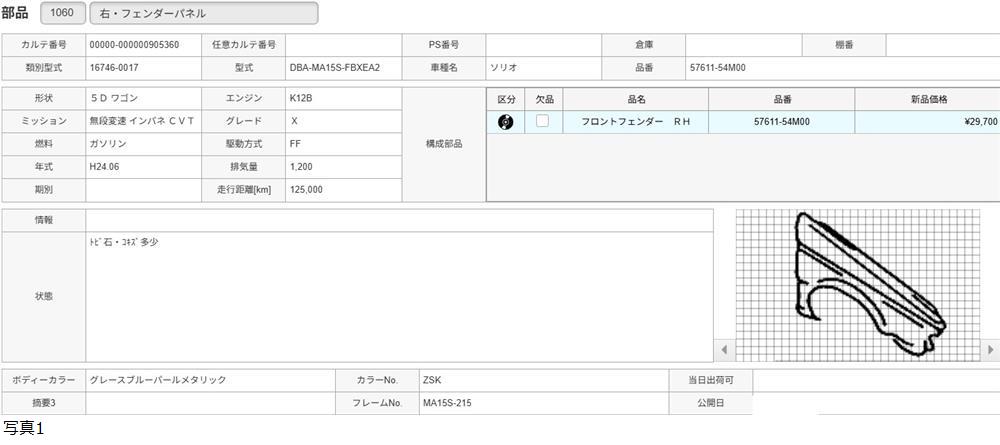Click the 右・フェンダーパネル part name field

[x=204, y=13]
